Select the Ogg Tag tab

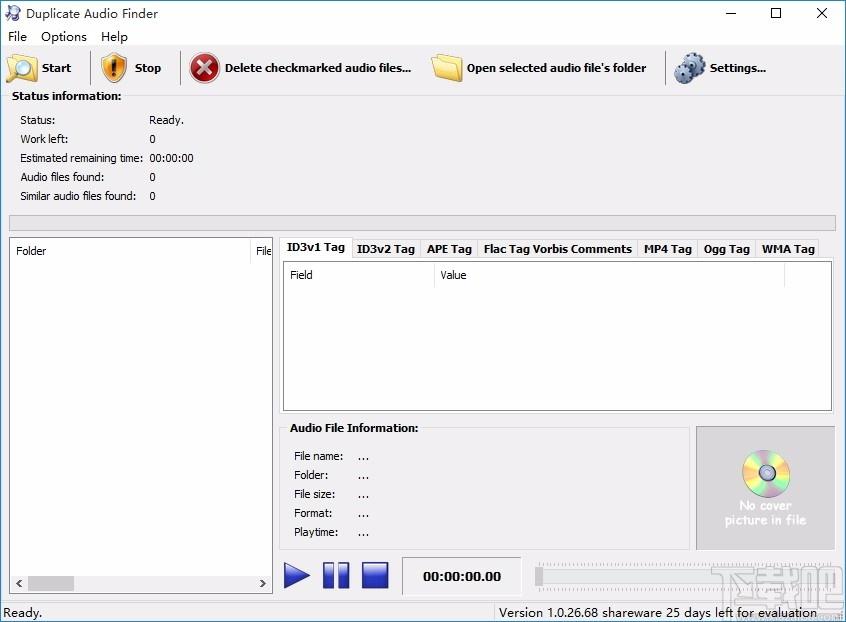click(x=726, y=249)
